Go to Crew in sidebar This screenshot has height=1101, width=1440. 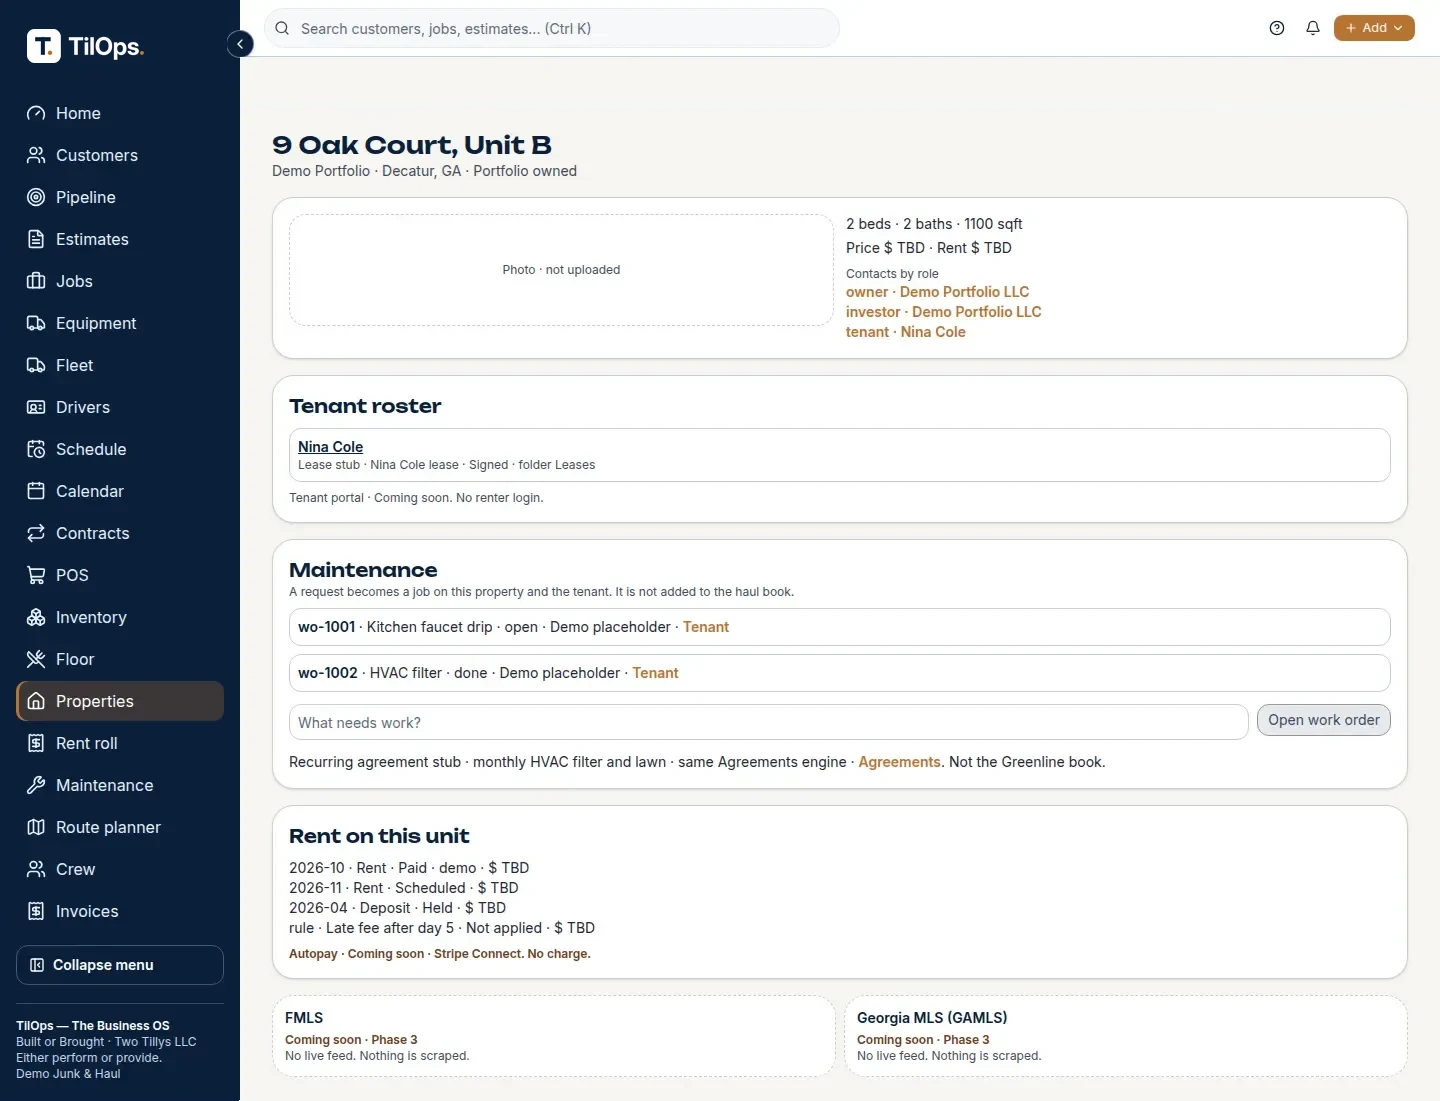tap(120, 869)
